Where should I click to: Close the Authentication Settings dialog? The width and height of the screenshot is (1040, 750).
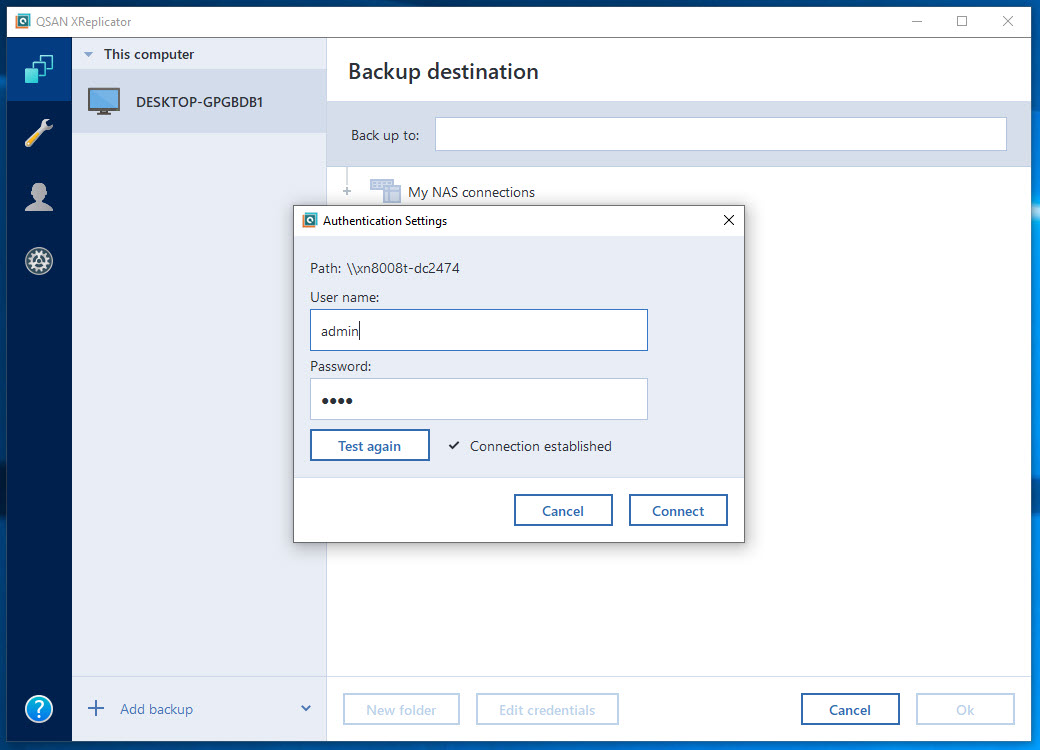pyautogui.click(x=729, y=220)
